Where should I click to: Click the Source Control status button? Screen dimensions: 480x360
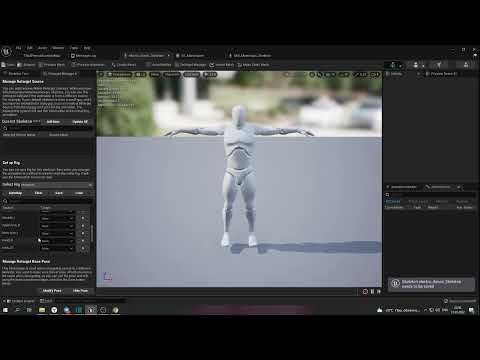tap(460, 301)
